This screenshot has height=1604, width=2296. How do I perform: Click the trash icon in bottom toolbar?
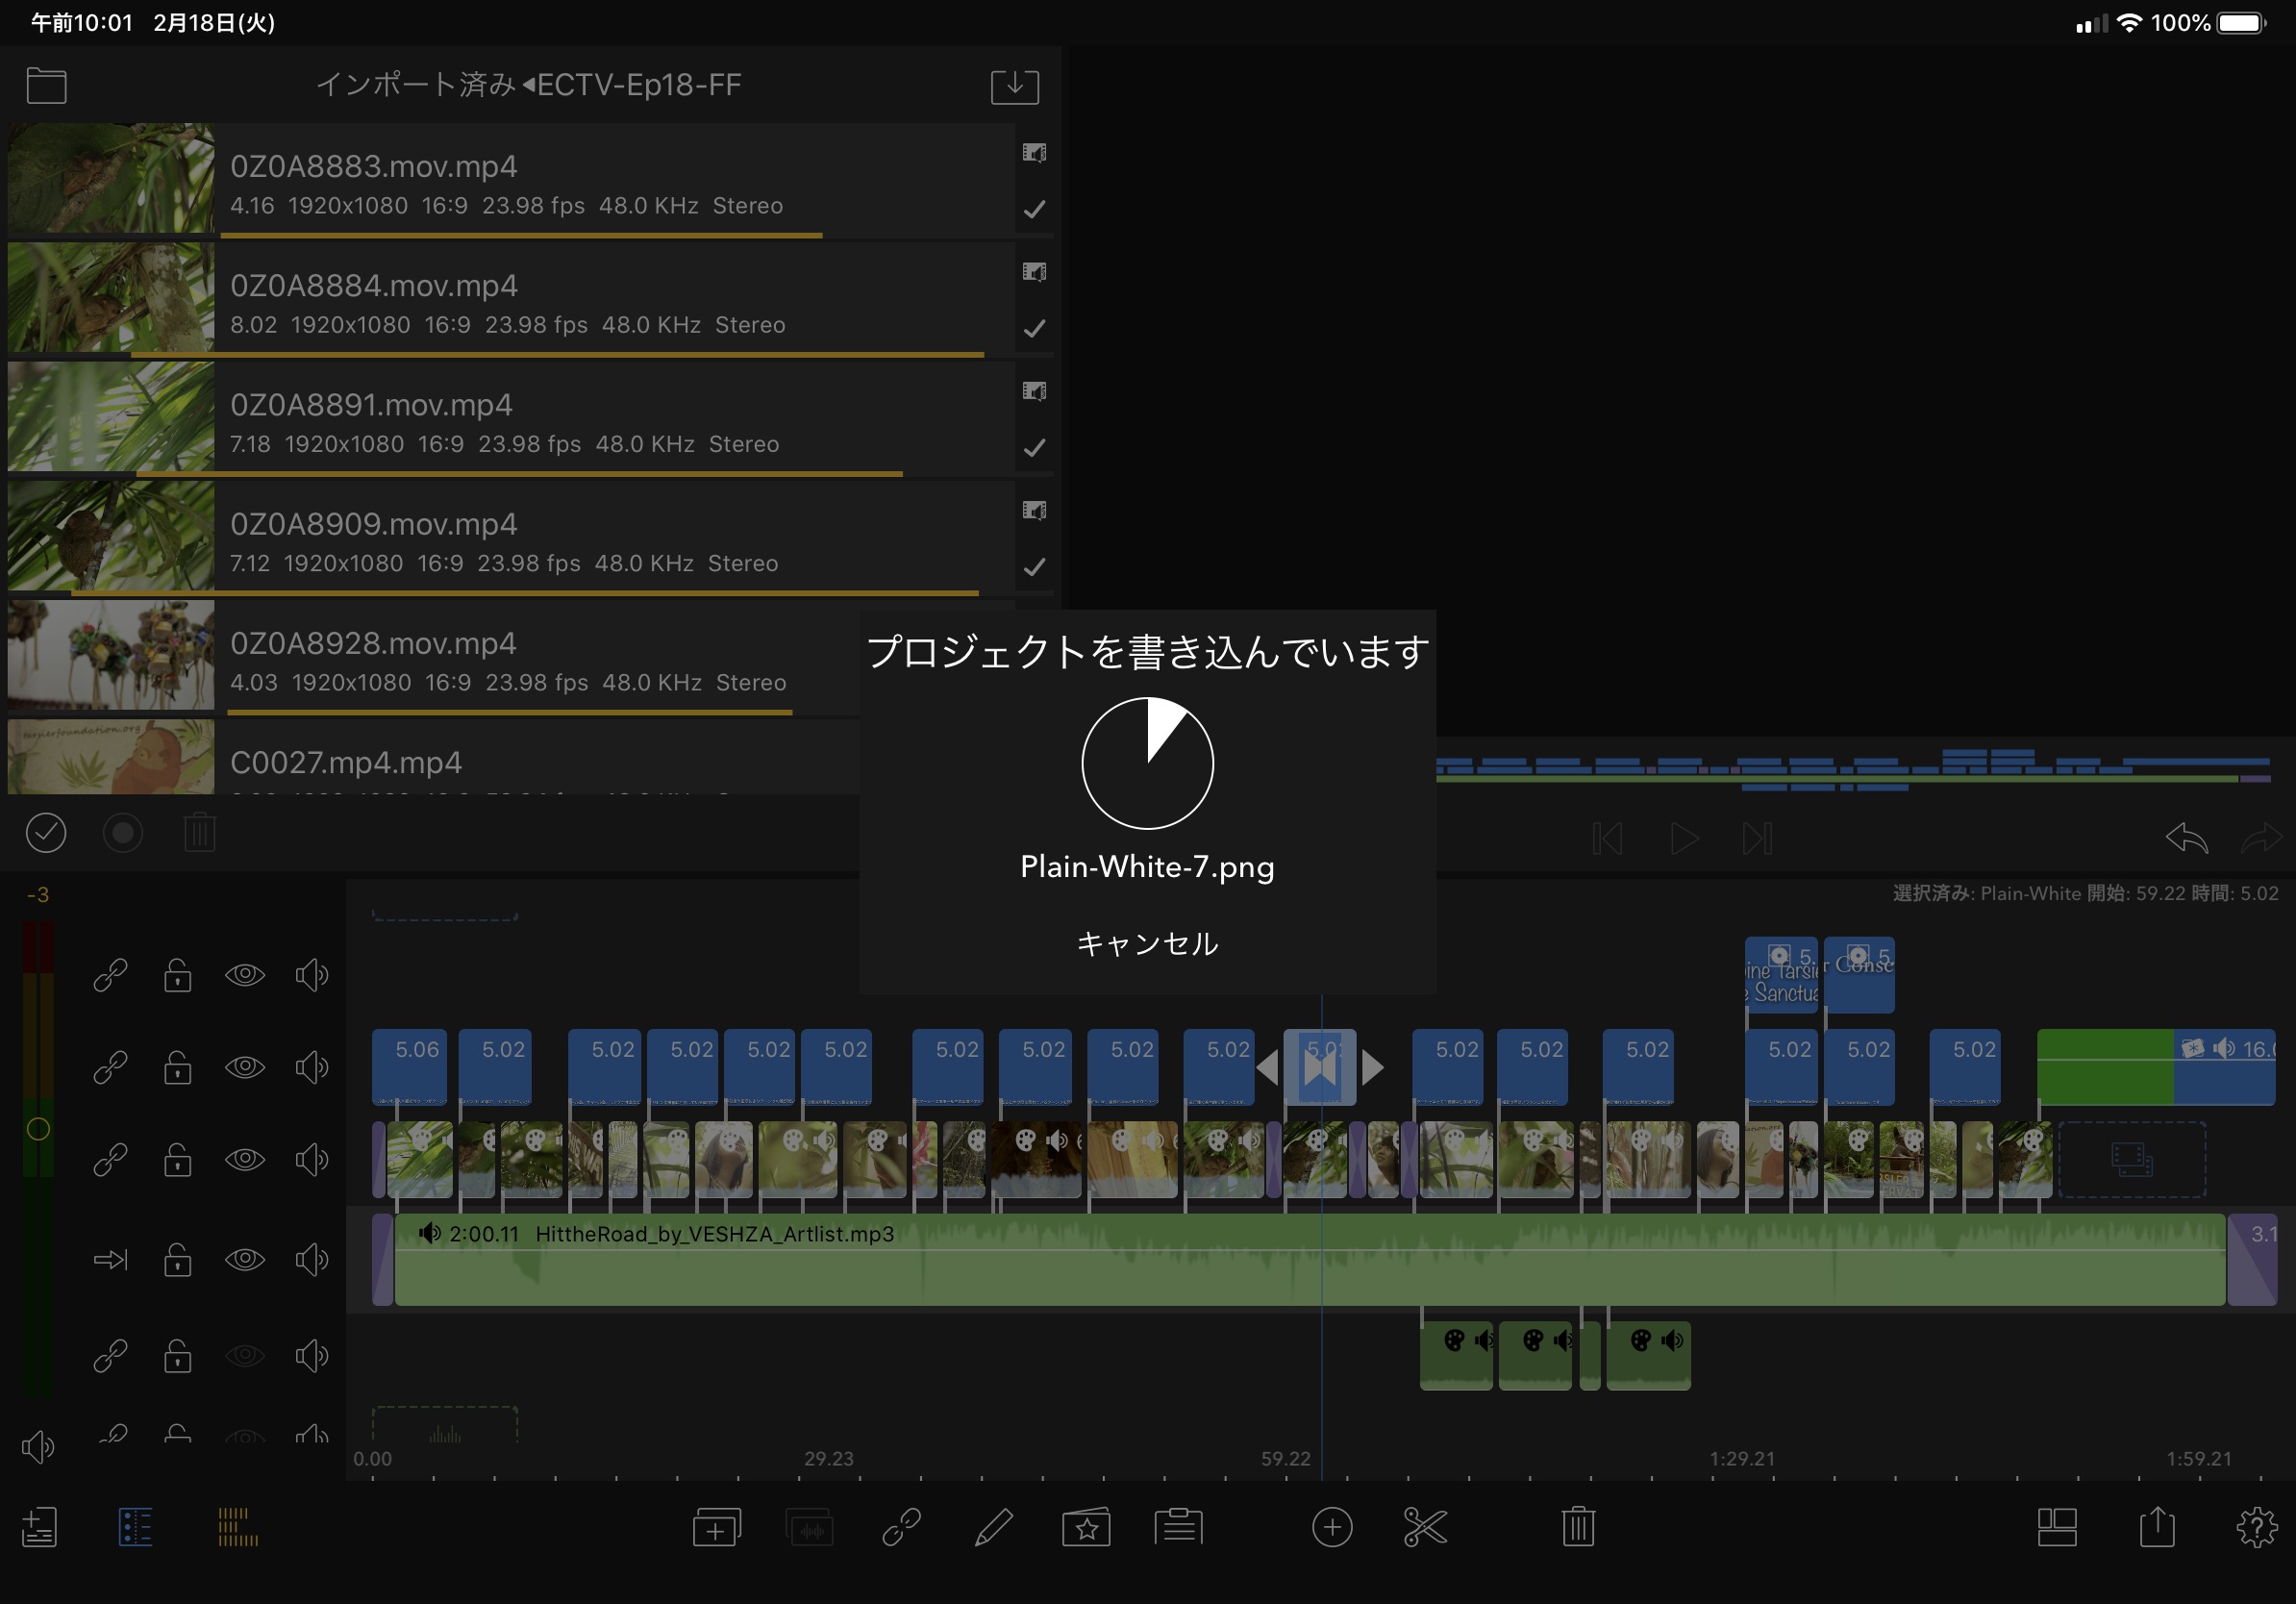1578,1527
